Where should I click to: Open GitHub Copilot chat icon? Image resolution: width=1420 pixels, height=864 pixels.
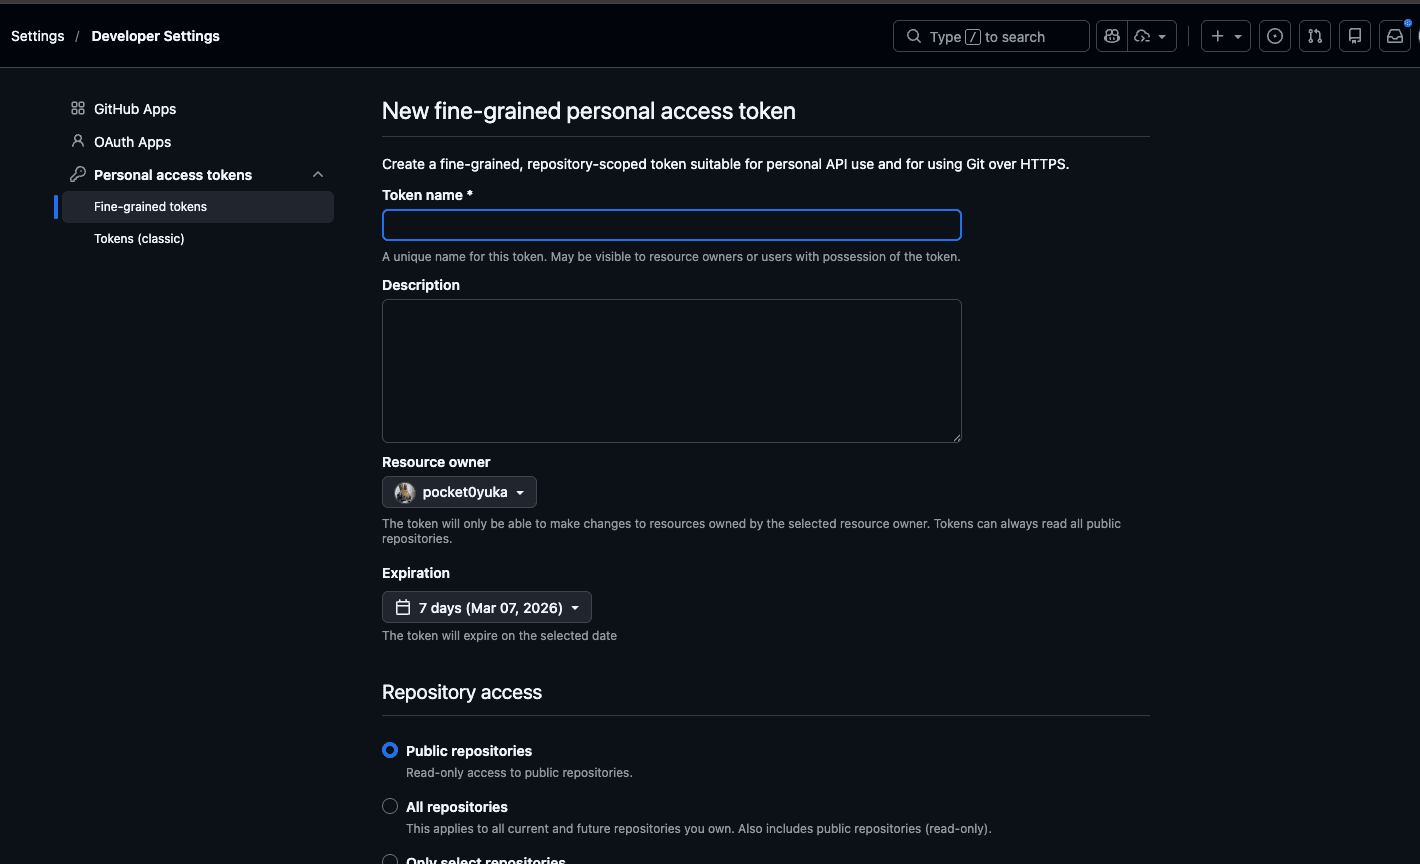(1112, 36)
